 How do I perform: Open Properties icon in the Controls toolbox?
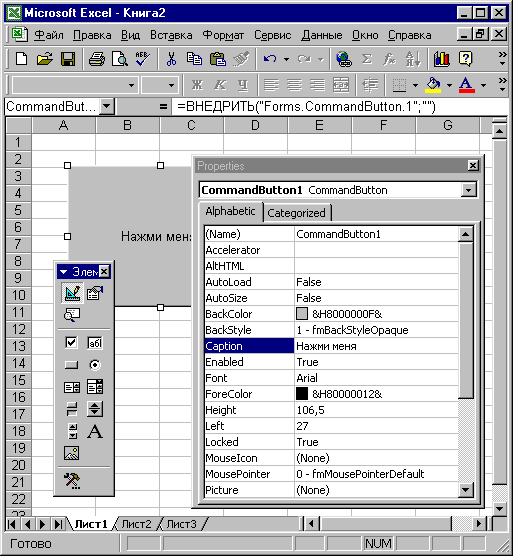coord(95,293)
